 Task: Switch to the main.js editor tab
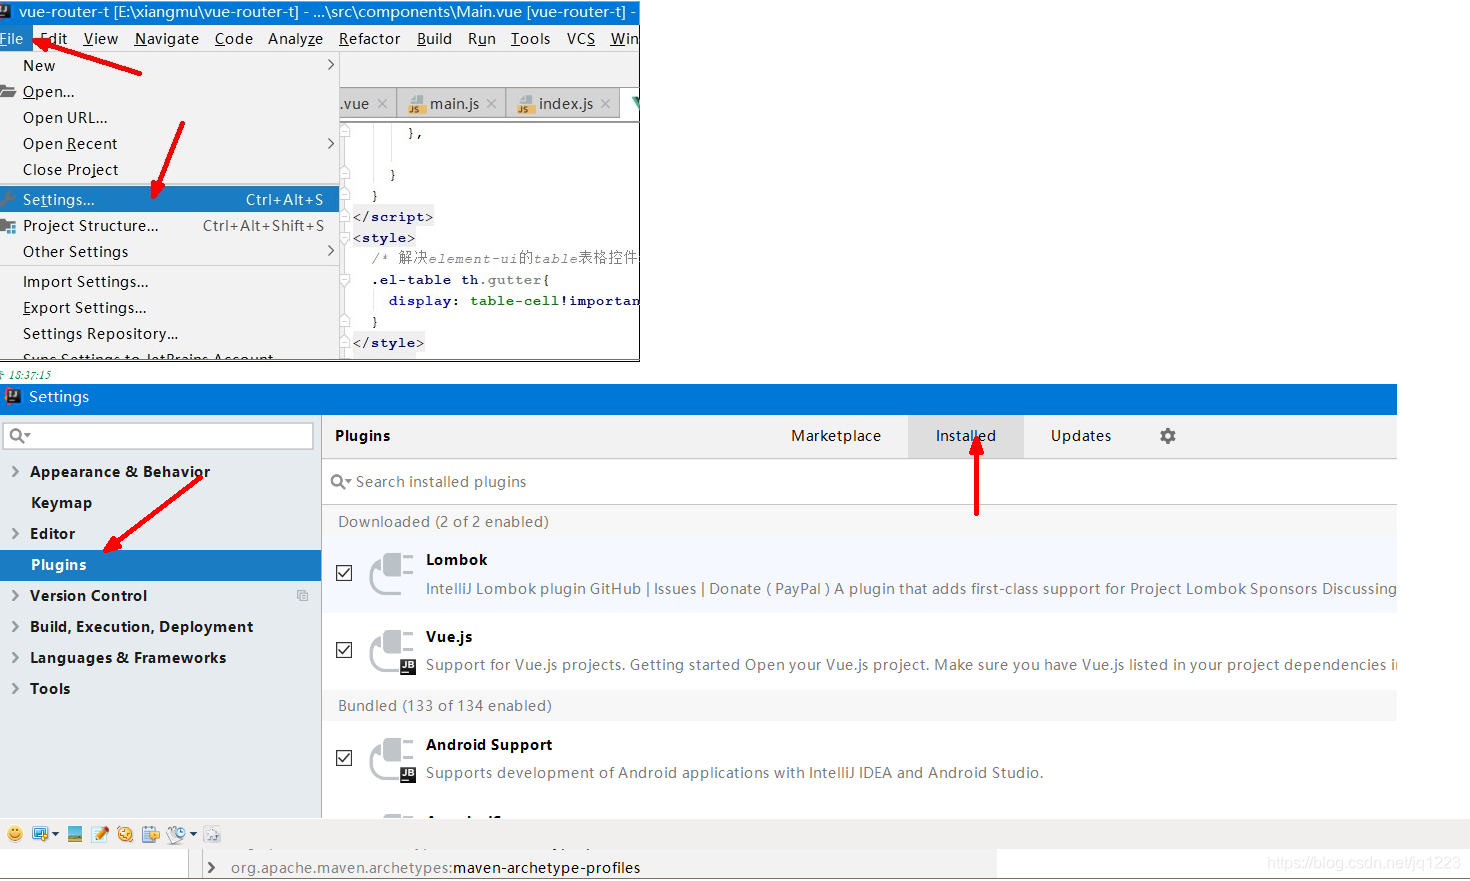coord(453,104)
